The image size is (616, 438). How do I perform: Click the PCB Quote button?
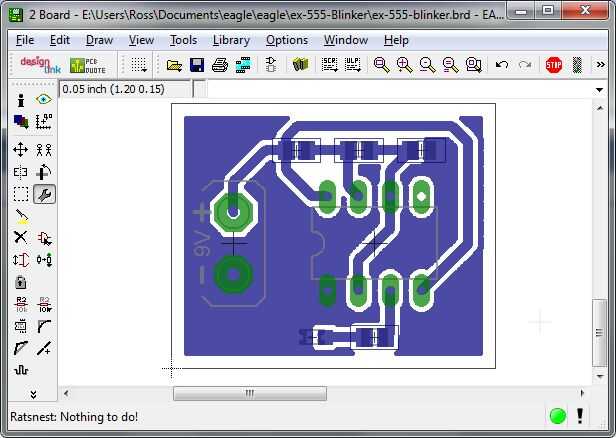(88, 66)
